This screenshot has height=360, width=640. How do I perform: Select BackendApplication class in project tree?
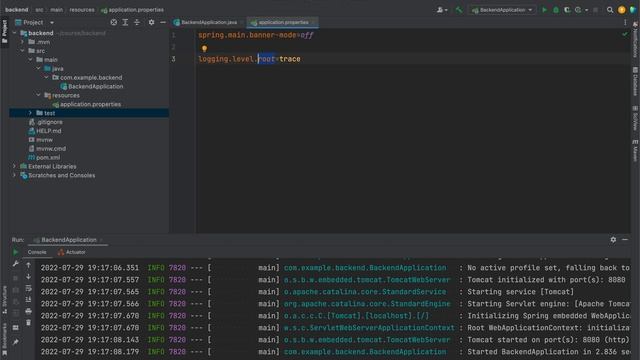[92, 87]
